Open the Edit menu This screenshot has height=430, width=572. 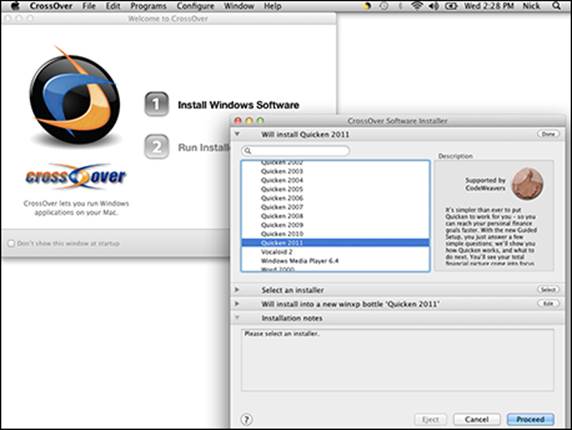113,6
